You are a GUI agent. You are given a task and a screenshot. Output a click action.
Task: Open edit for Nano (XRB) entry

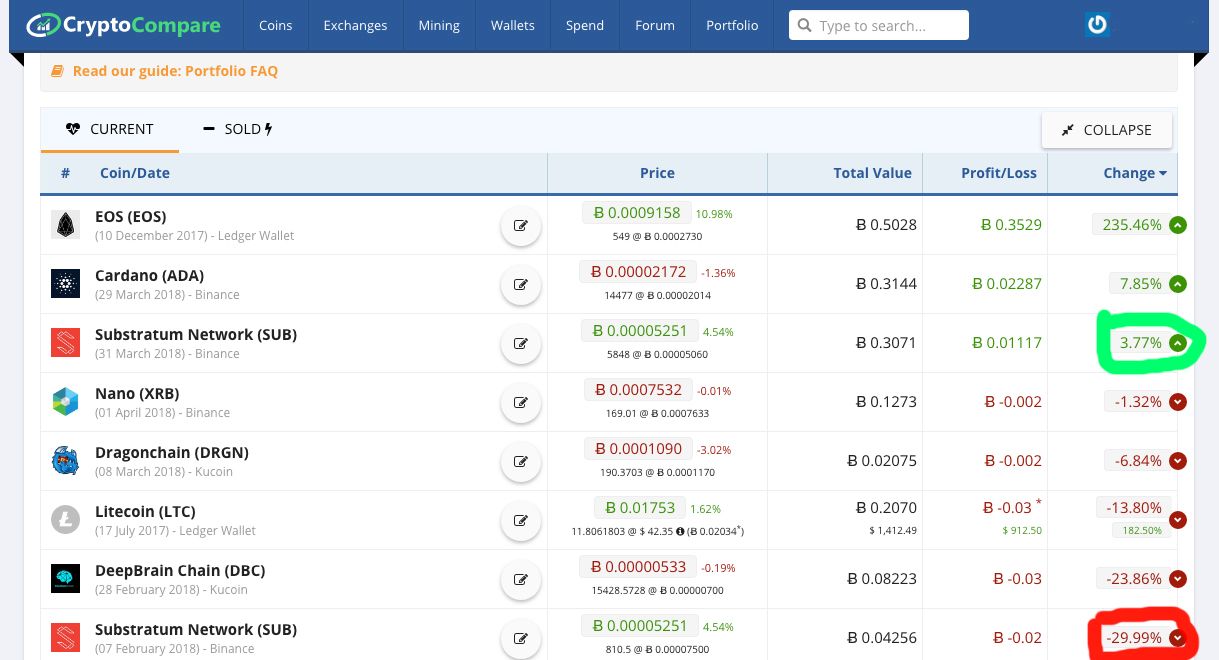(x=521, y=403)
